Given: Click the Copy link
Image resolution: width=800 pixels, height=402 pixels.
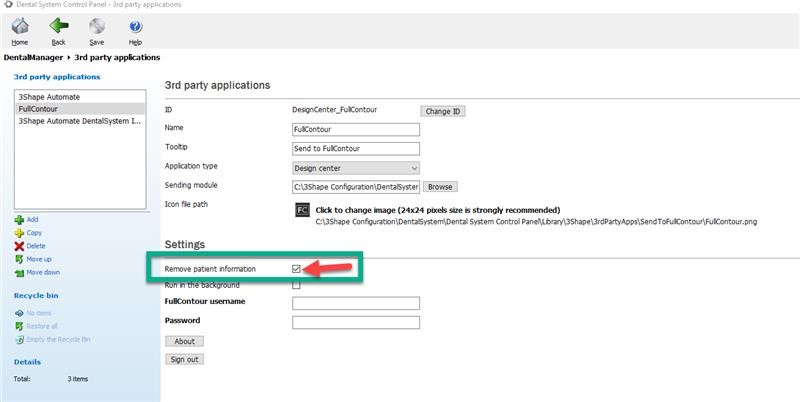Looking at the screenshot, I should point(34,233).
